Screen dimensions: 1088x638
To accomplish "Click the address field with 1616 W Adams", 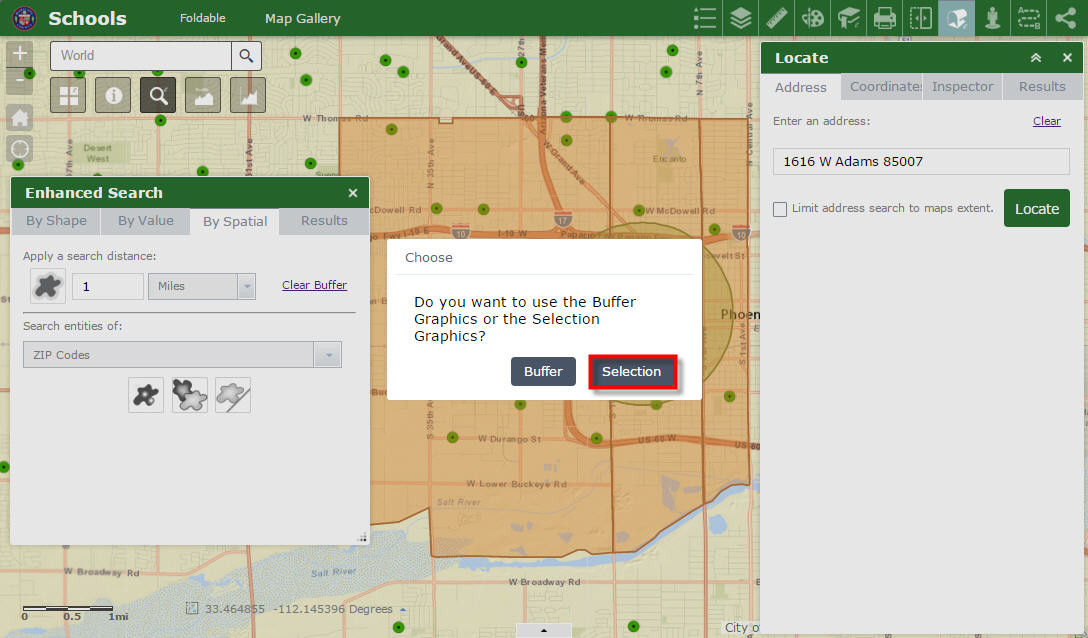I will (x=921, y=161).
